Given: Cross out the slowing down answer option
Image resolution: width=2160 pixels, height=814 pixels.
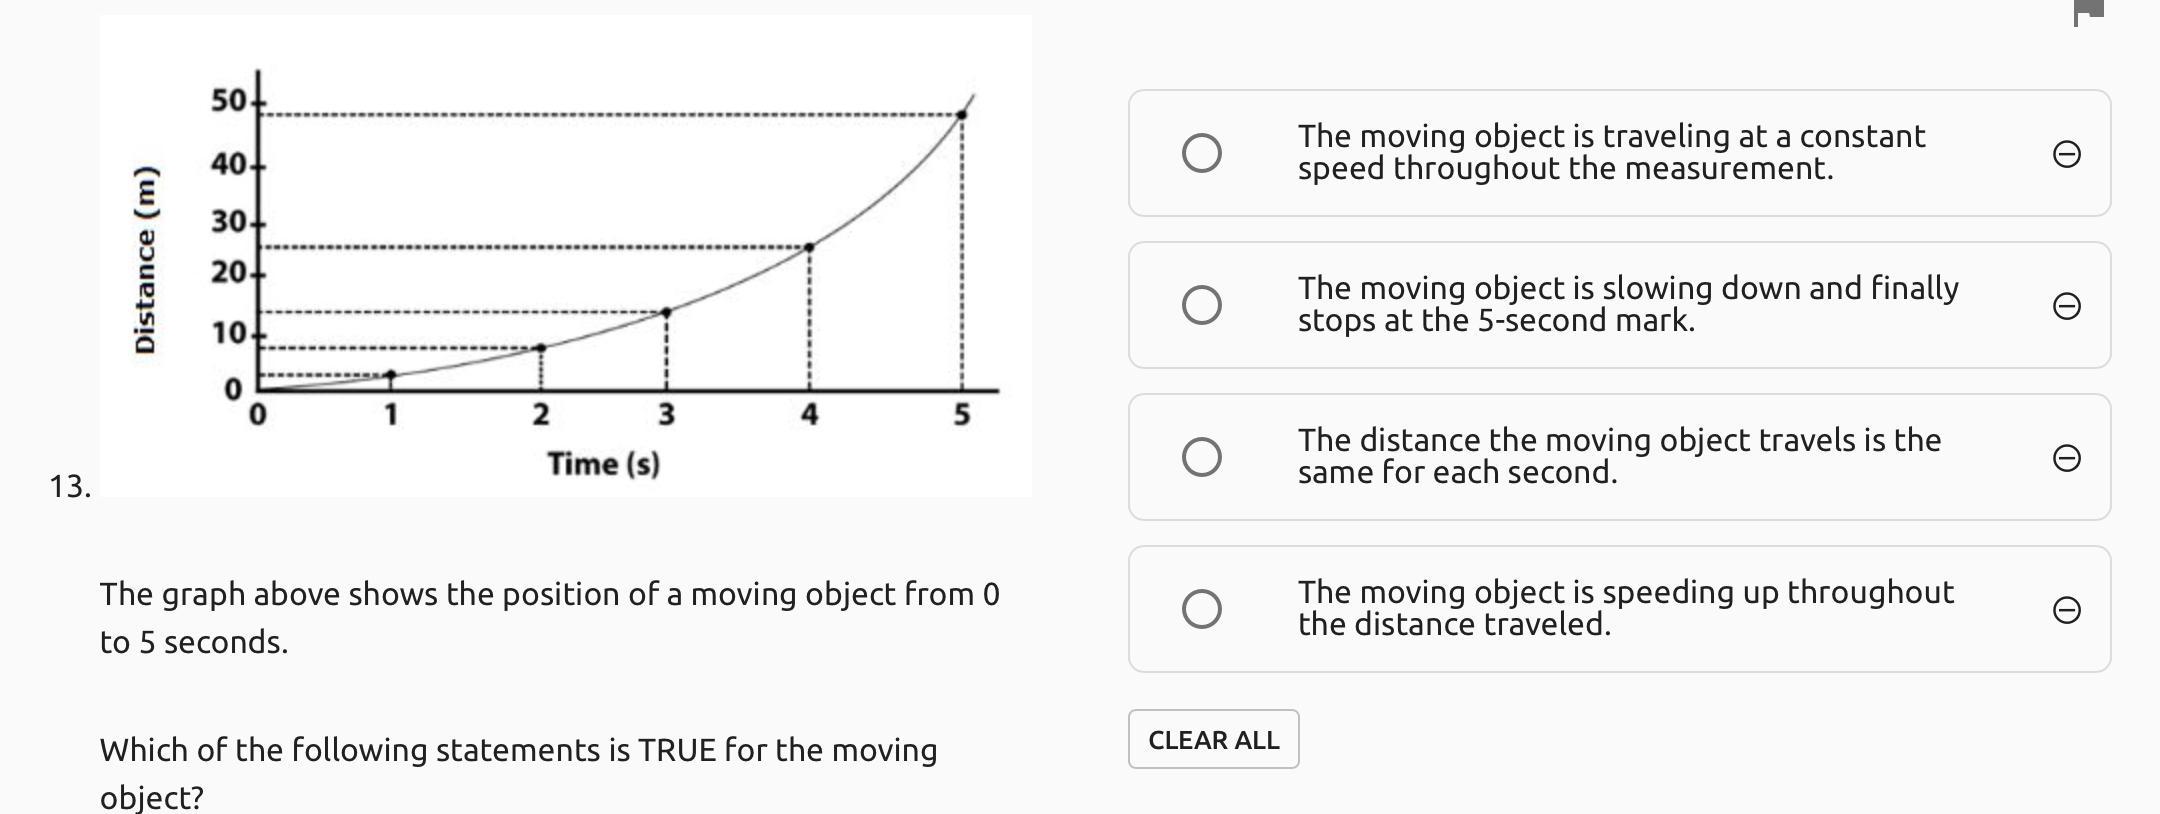Looking at the screenshot, I should [x=2066, y=306].
